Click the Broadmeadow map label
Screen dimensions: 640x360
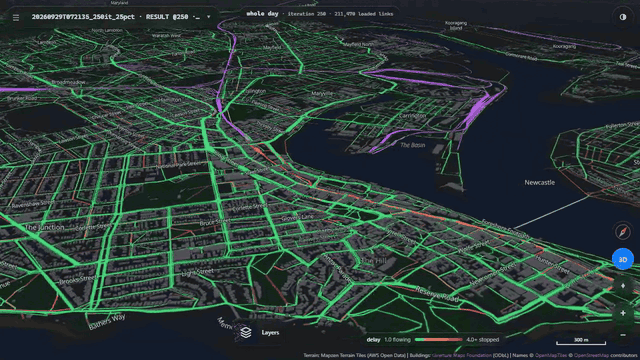pyautogui.click(x=69, y=82)
